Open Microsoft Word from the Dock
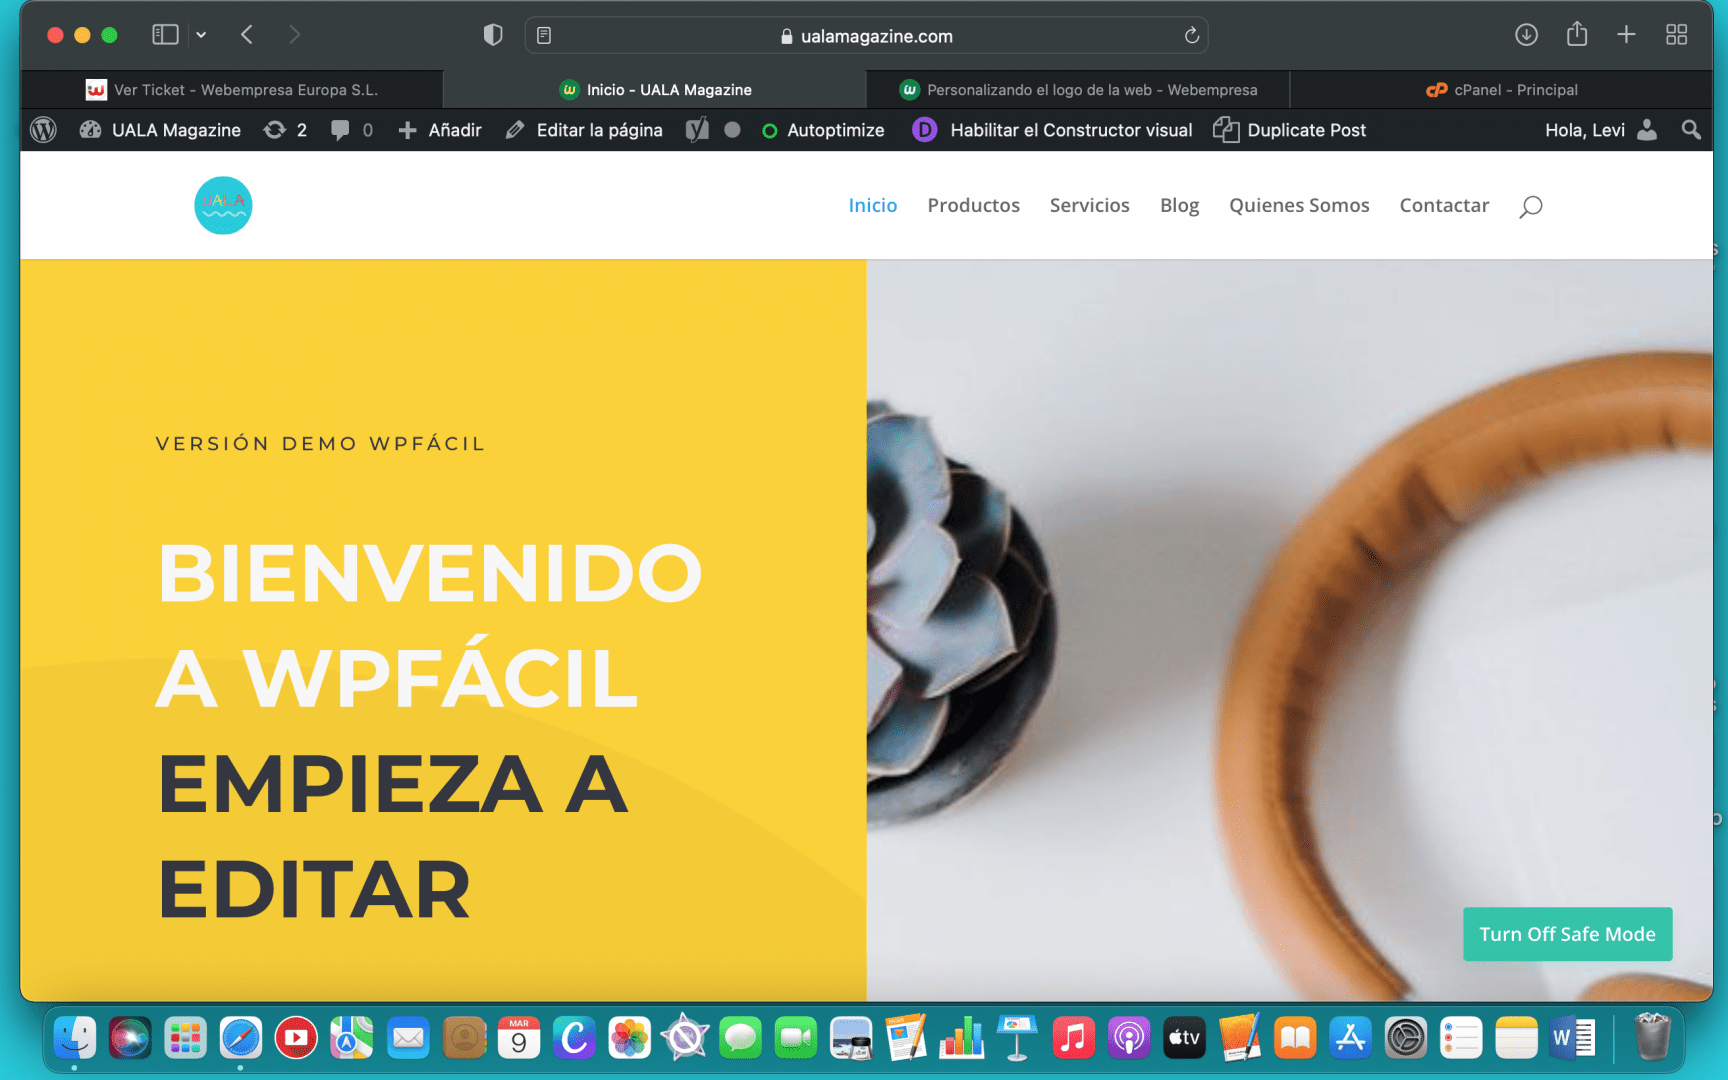This screenshot has width=1728, height=1080. [x=1572, y=1038]
